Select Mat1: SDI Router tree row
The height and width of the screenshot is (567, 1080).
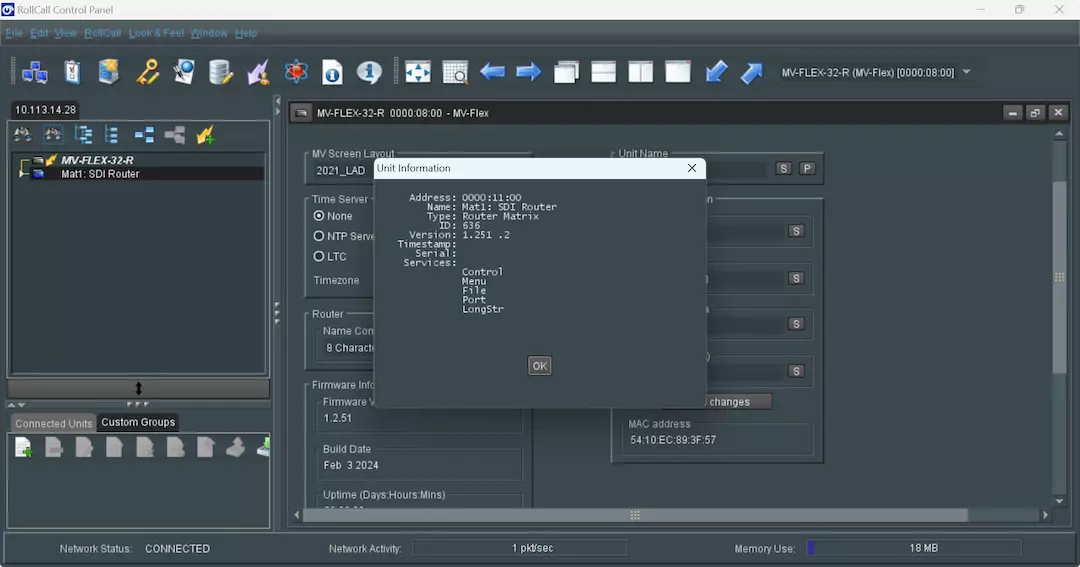pyautogui.click(x=100, y=174)
